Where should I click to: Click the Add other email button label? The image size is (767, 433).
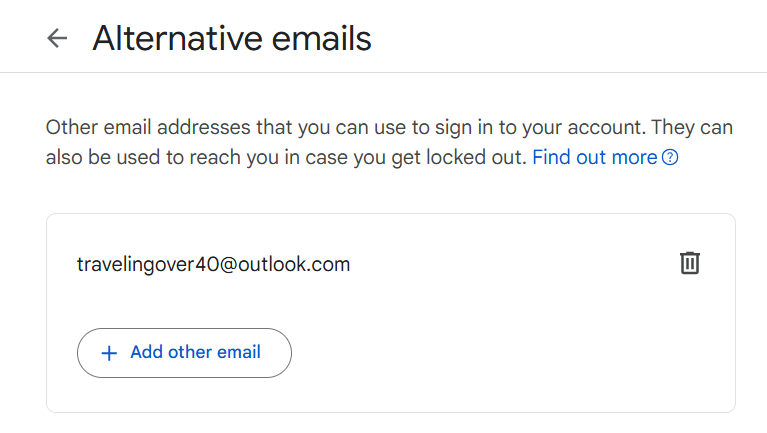195,352
